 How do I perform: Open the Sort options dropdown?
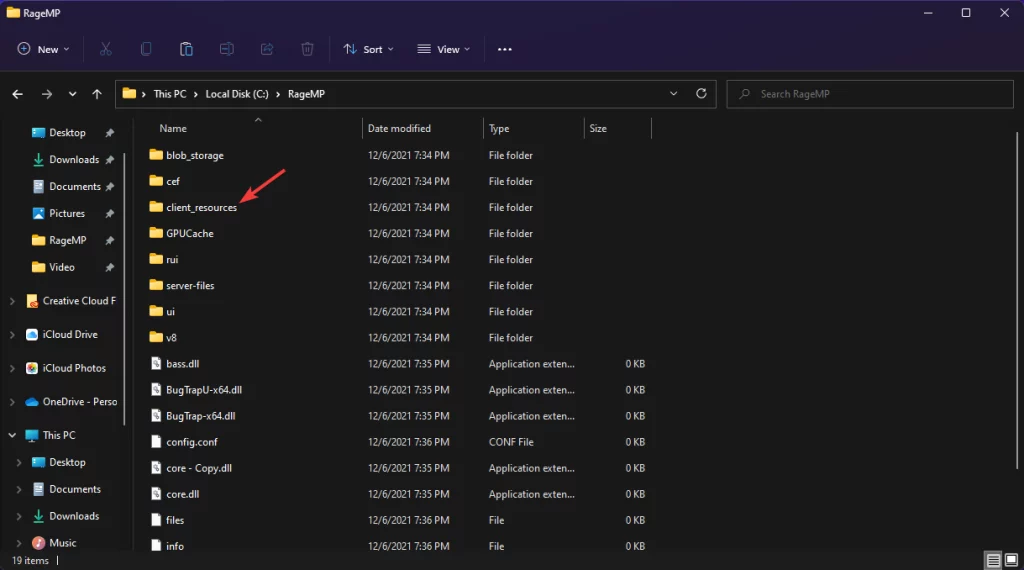click(x=368, y=49)
